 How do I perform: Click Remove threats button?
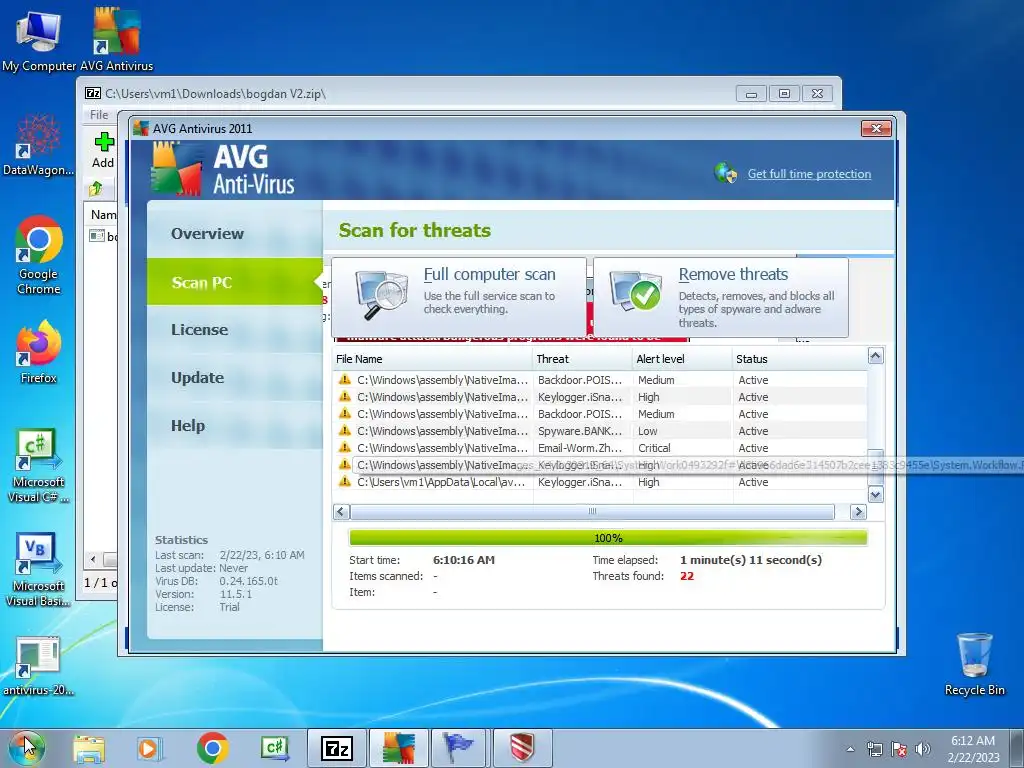(721, 297)
